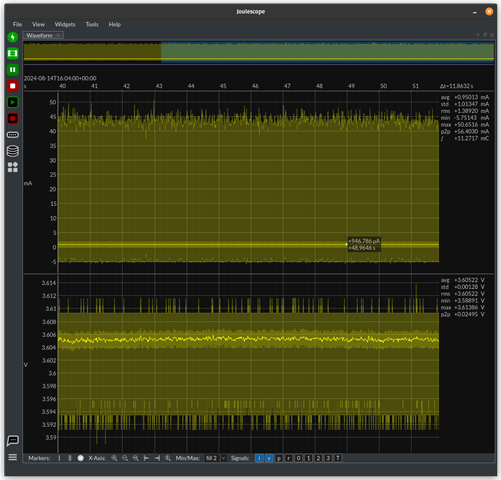Click the pin left X-axis icon
Image resolution: width=501 pixels, height=480 pixels.
point(146,458)
